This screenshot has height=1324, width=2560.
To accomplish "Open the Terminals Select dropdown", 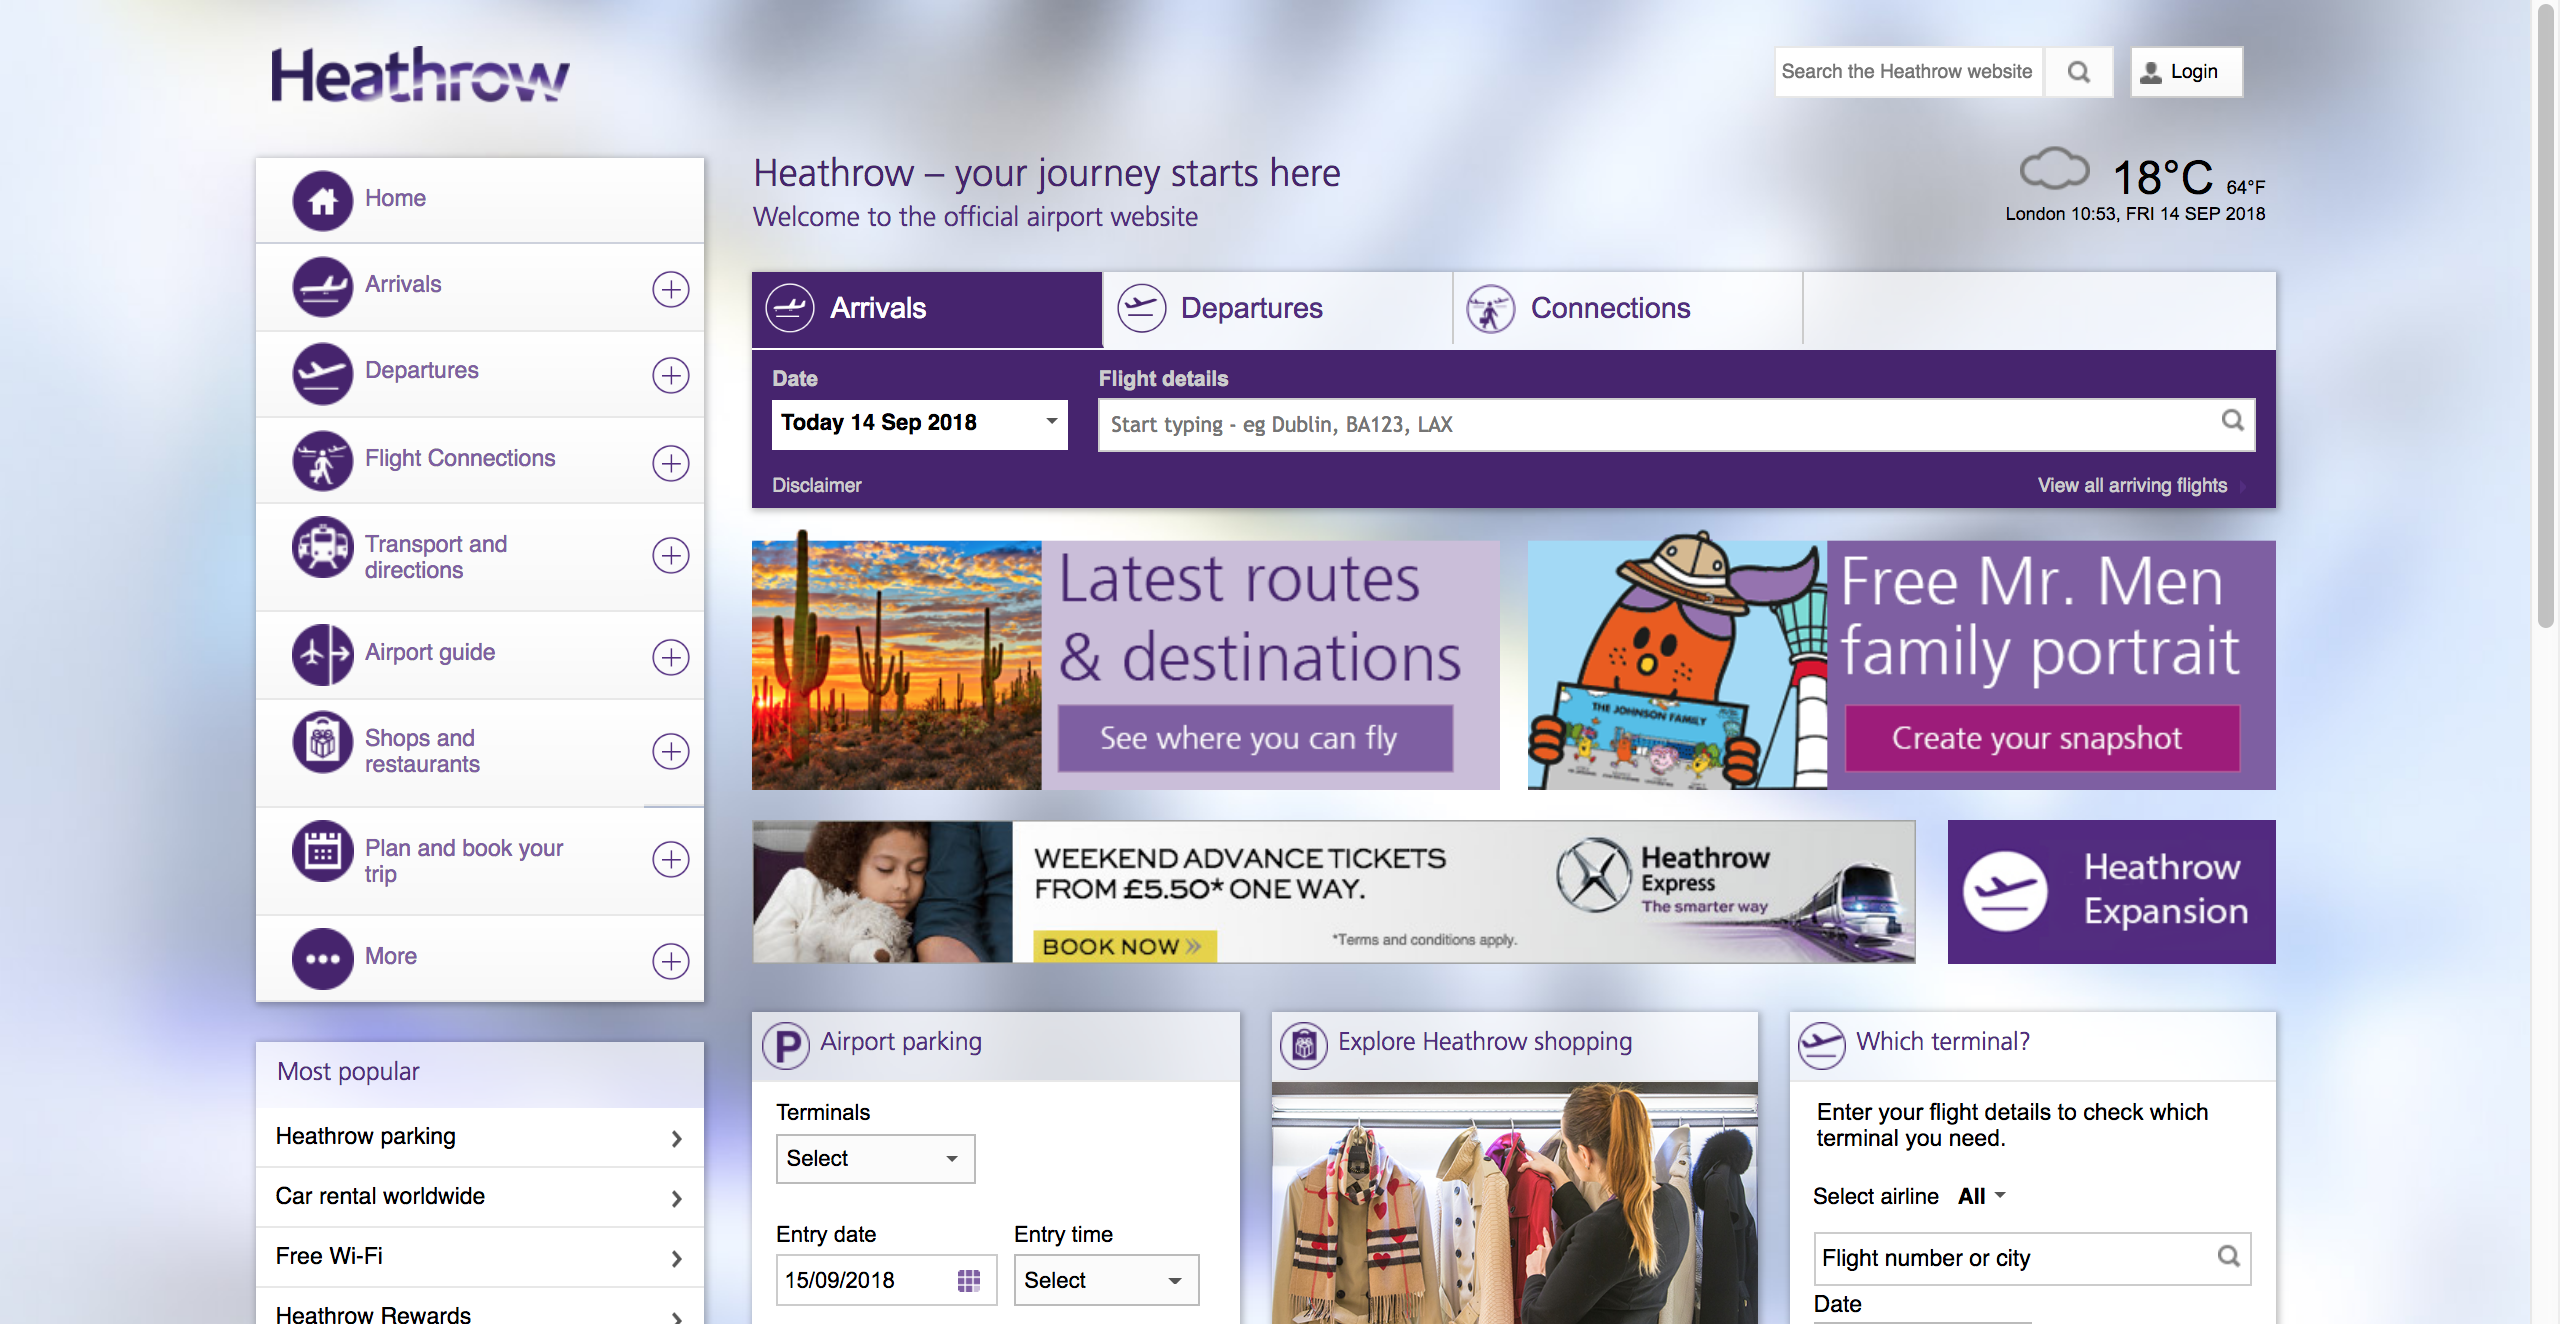I will click(876, 1158).
